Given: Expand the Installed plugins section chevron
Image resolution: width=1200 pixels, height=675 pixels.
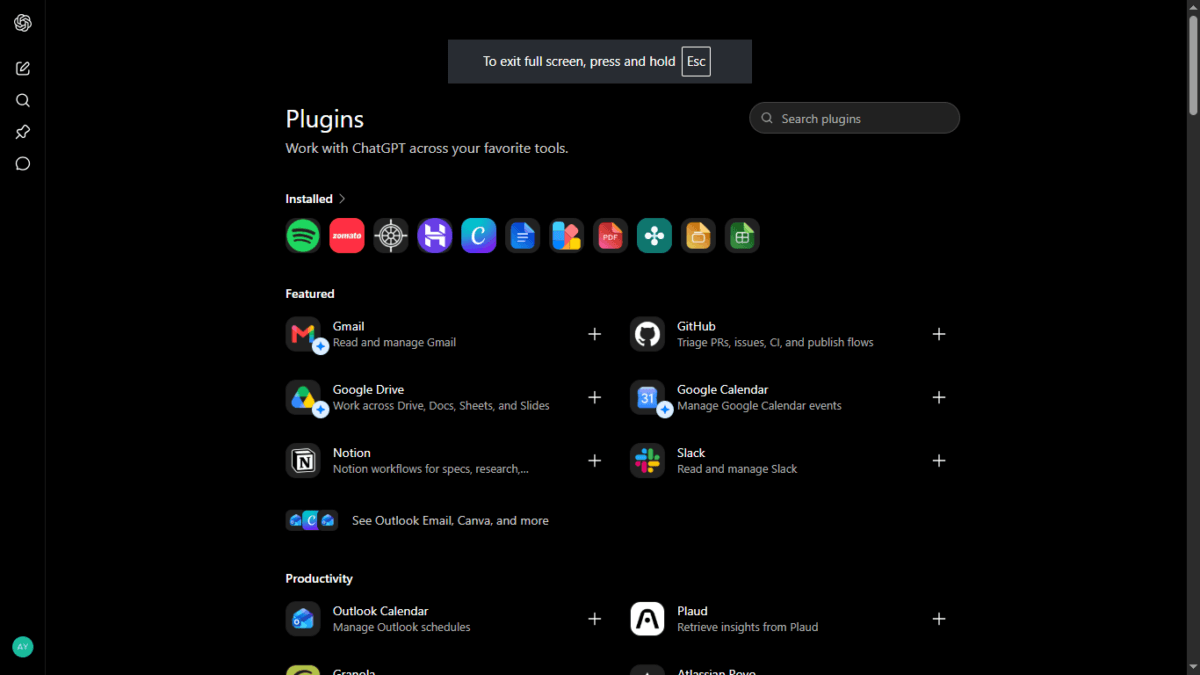Looking at the screenshot, I should click(342, 199).
